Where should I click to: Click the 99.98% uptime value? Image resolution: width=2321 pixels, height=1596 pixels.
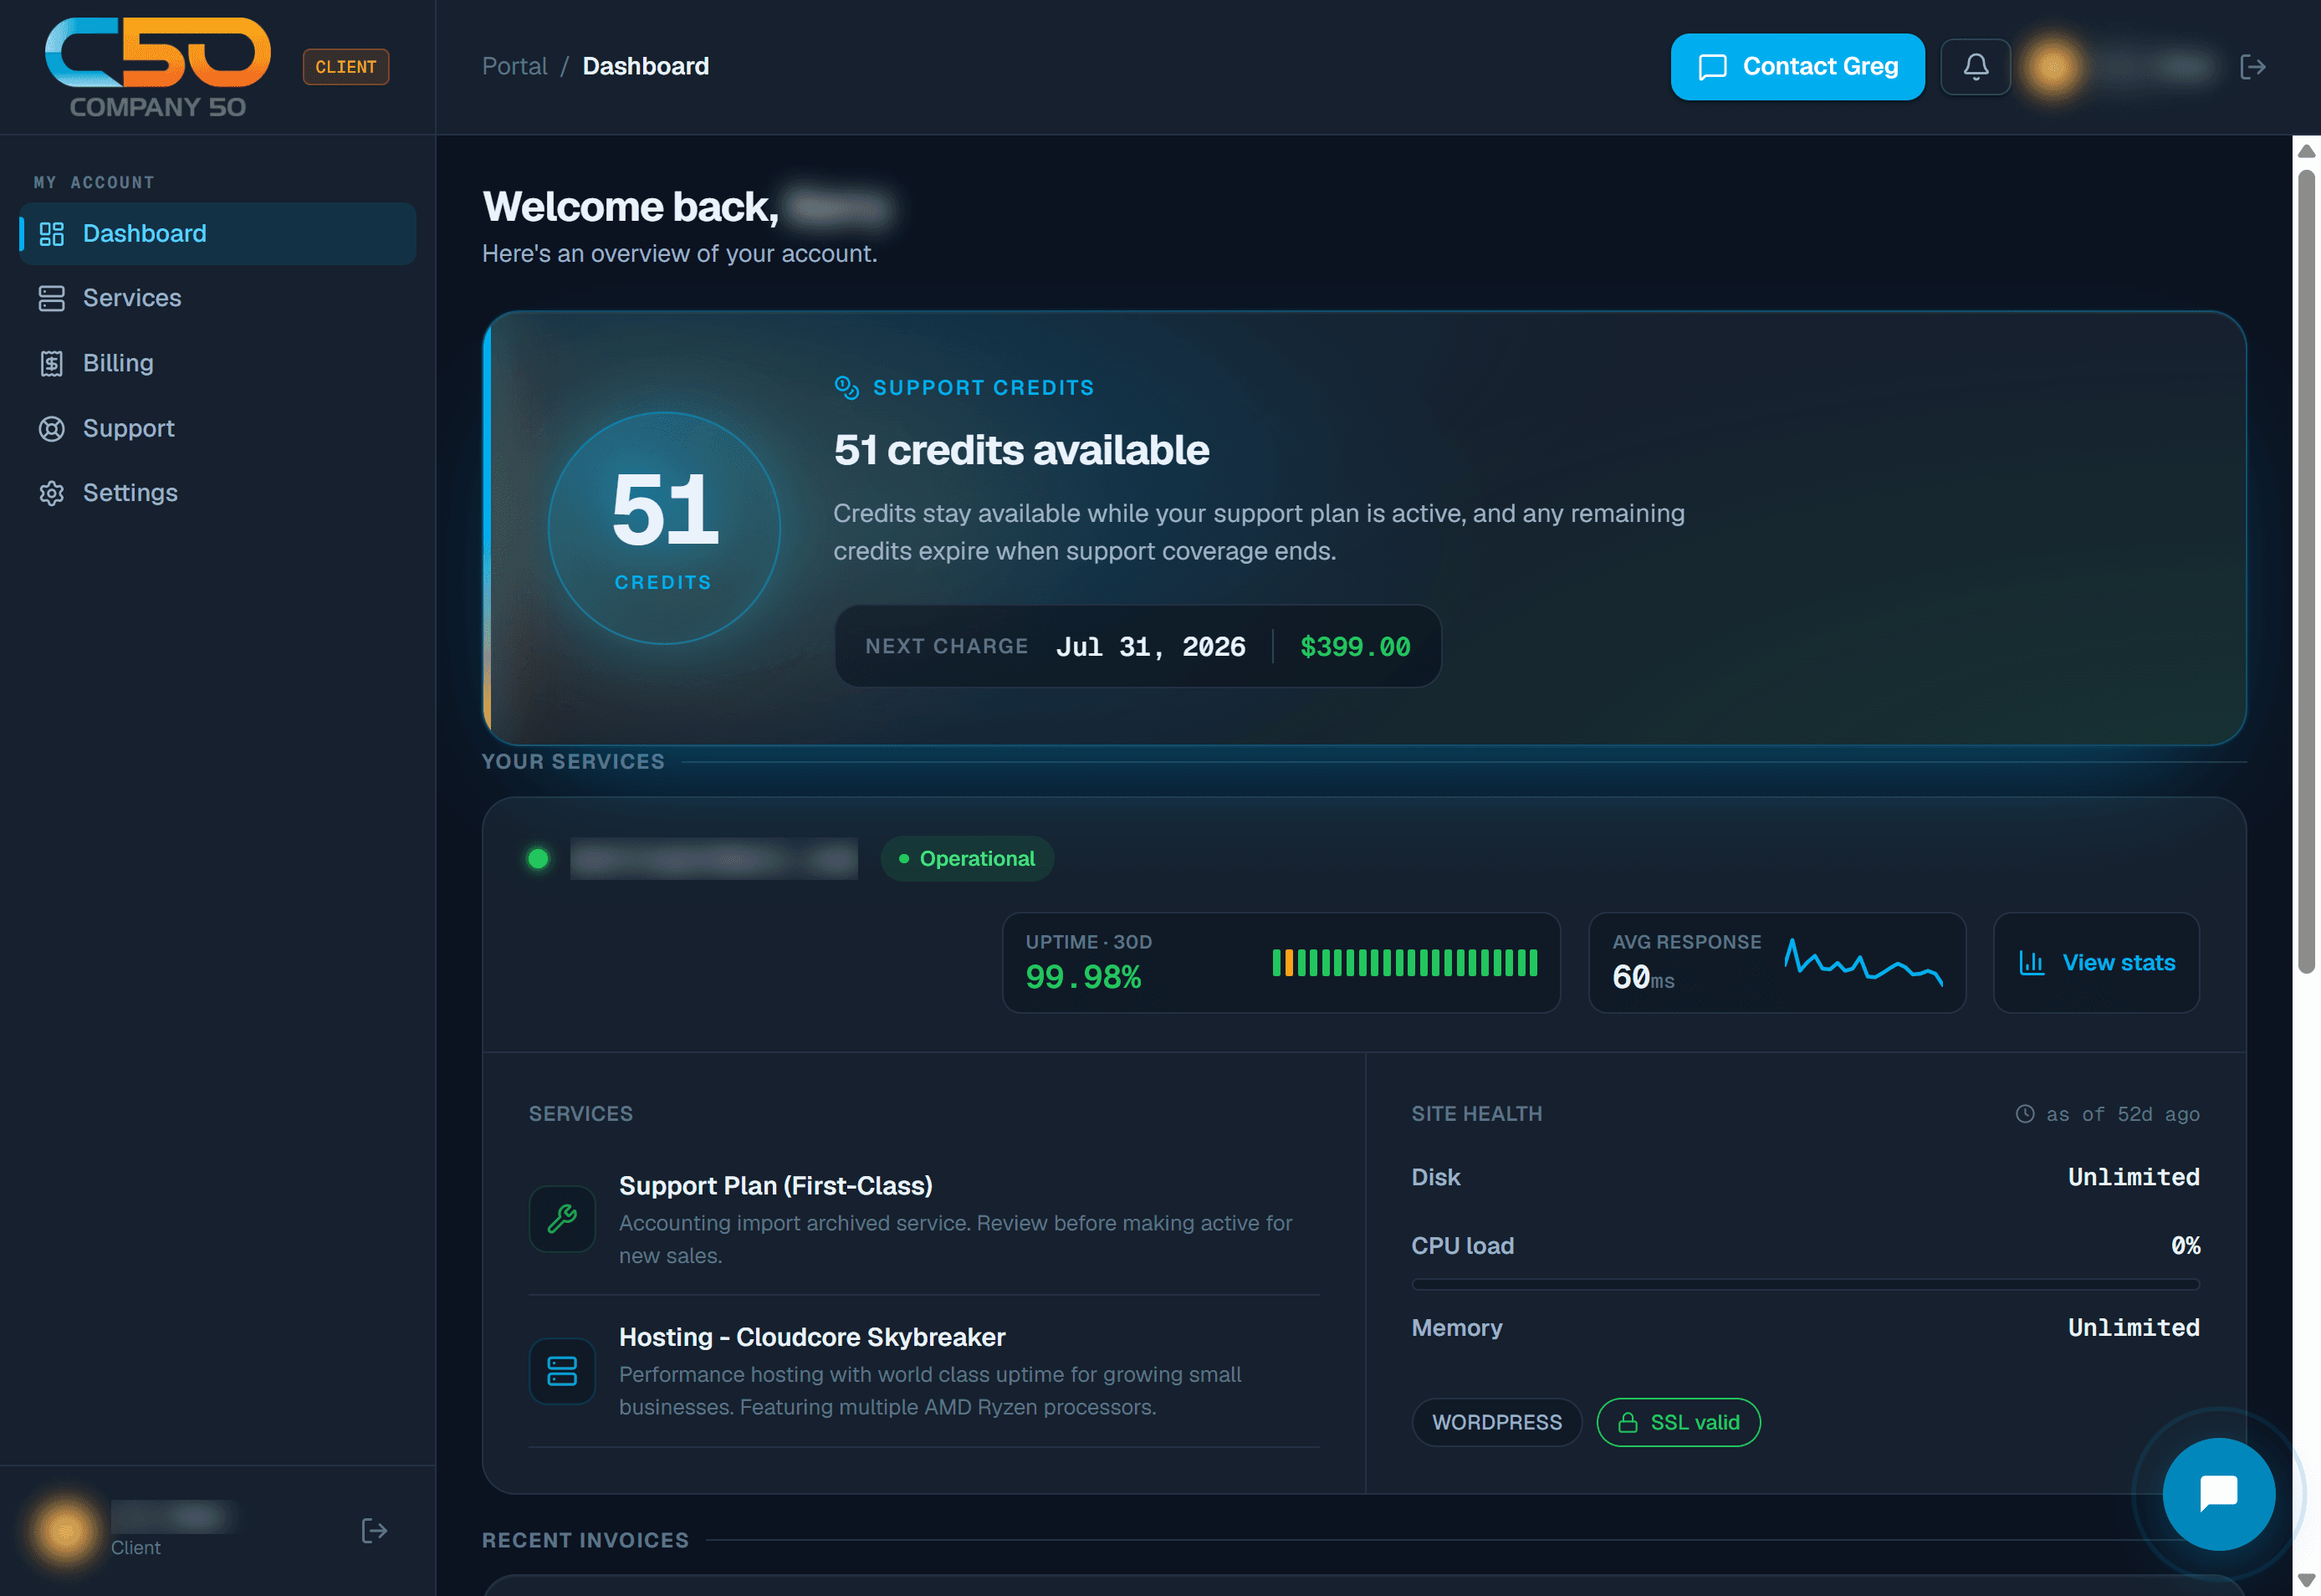pyautogui.click(x=1083, y=977)
